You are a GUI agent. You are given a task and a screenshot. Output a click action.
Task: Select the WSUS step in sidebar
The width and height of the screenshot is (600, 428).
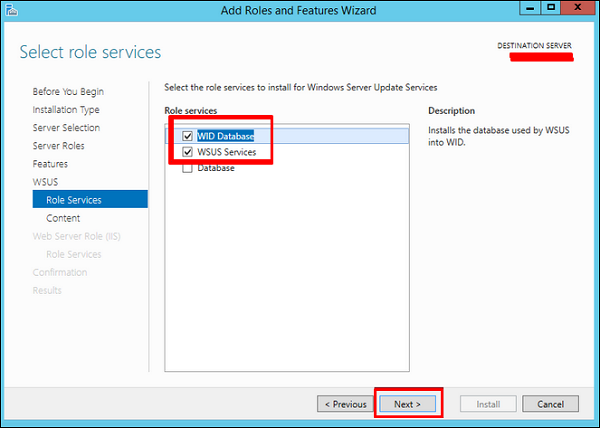[x=46, y=182]
